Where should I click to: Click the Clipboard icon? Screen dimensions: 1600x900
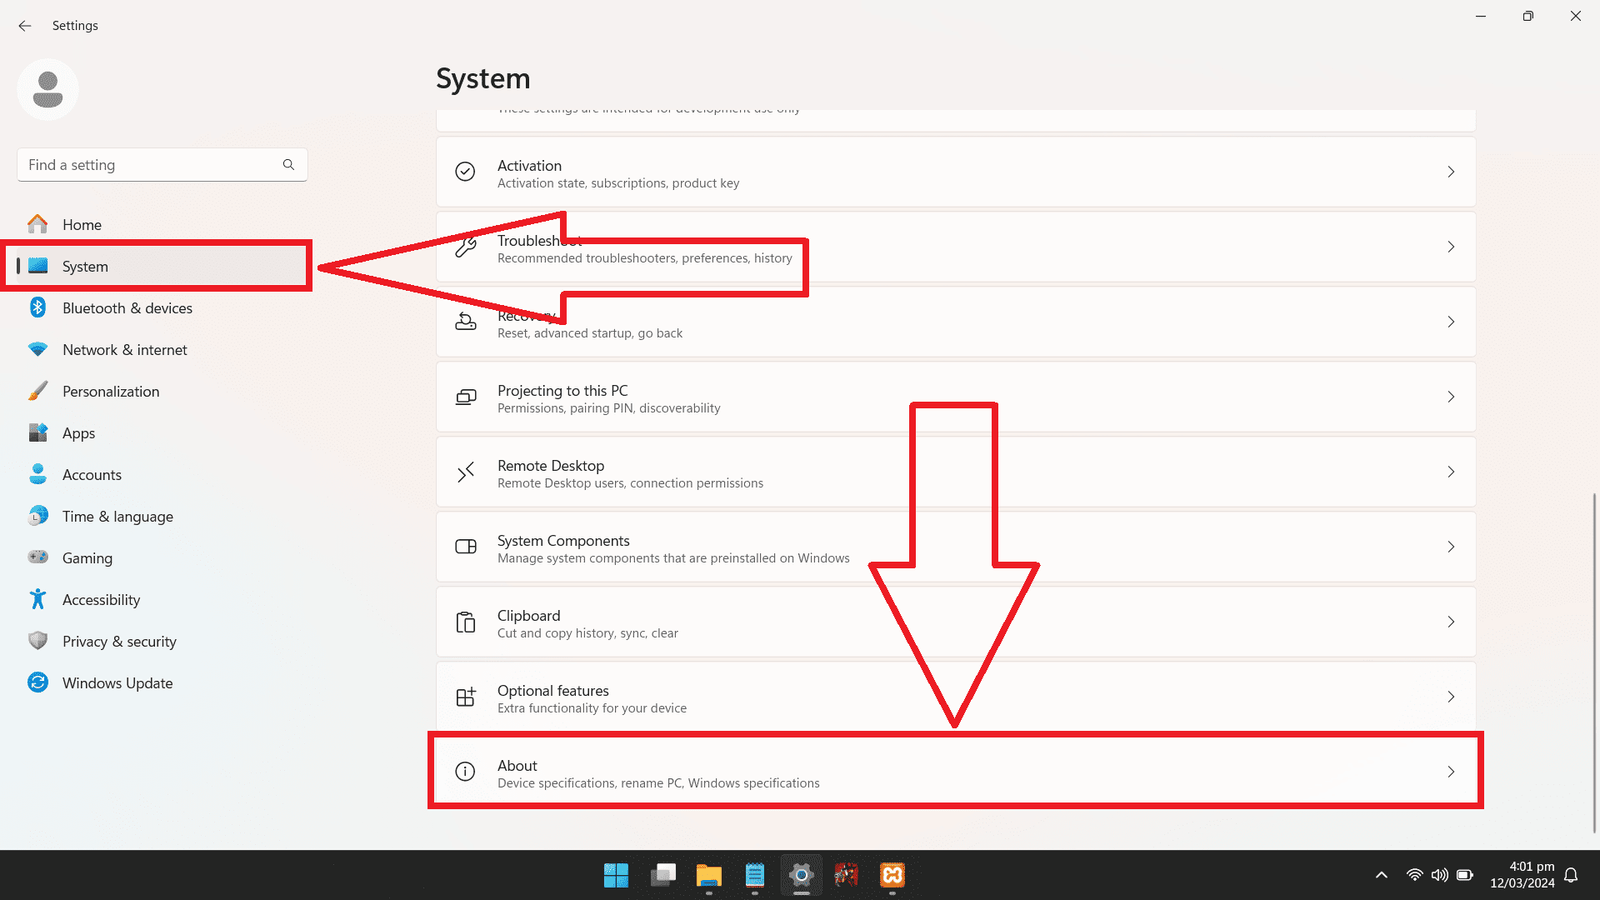(x=465, y=622)
